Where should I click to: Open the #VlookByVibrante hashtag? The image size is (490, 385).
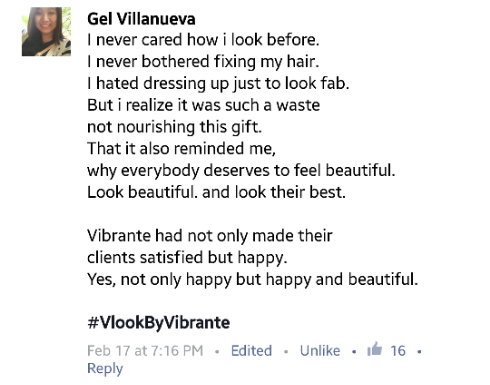point(159,323)
